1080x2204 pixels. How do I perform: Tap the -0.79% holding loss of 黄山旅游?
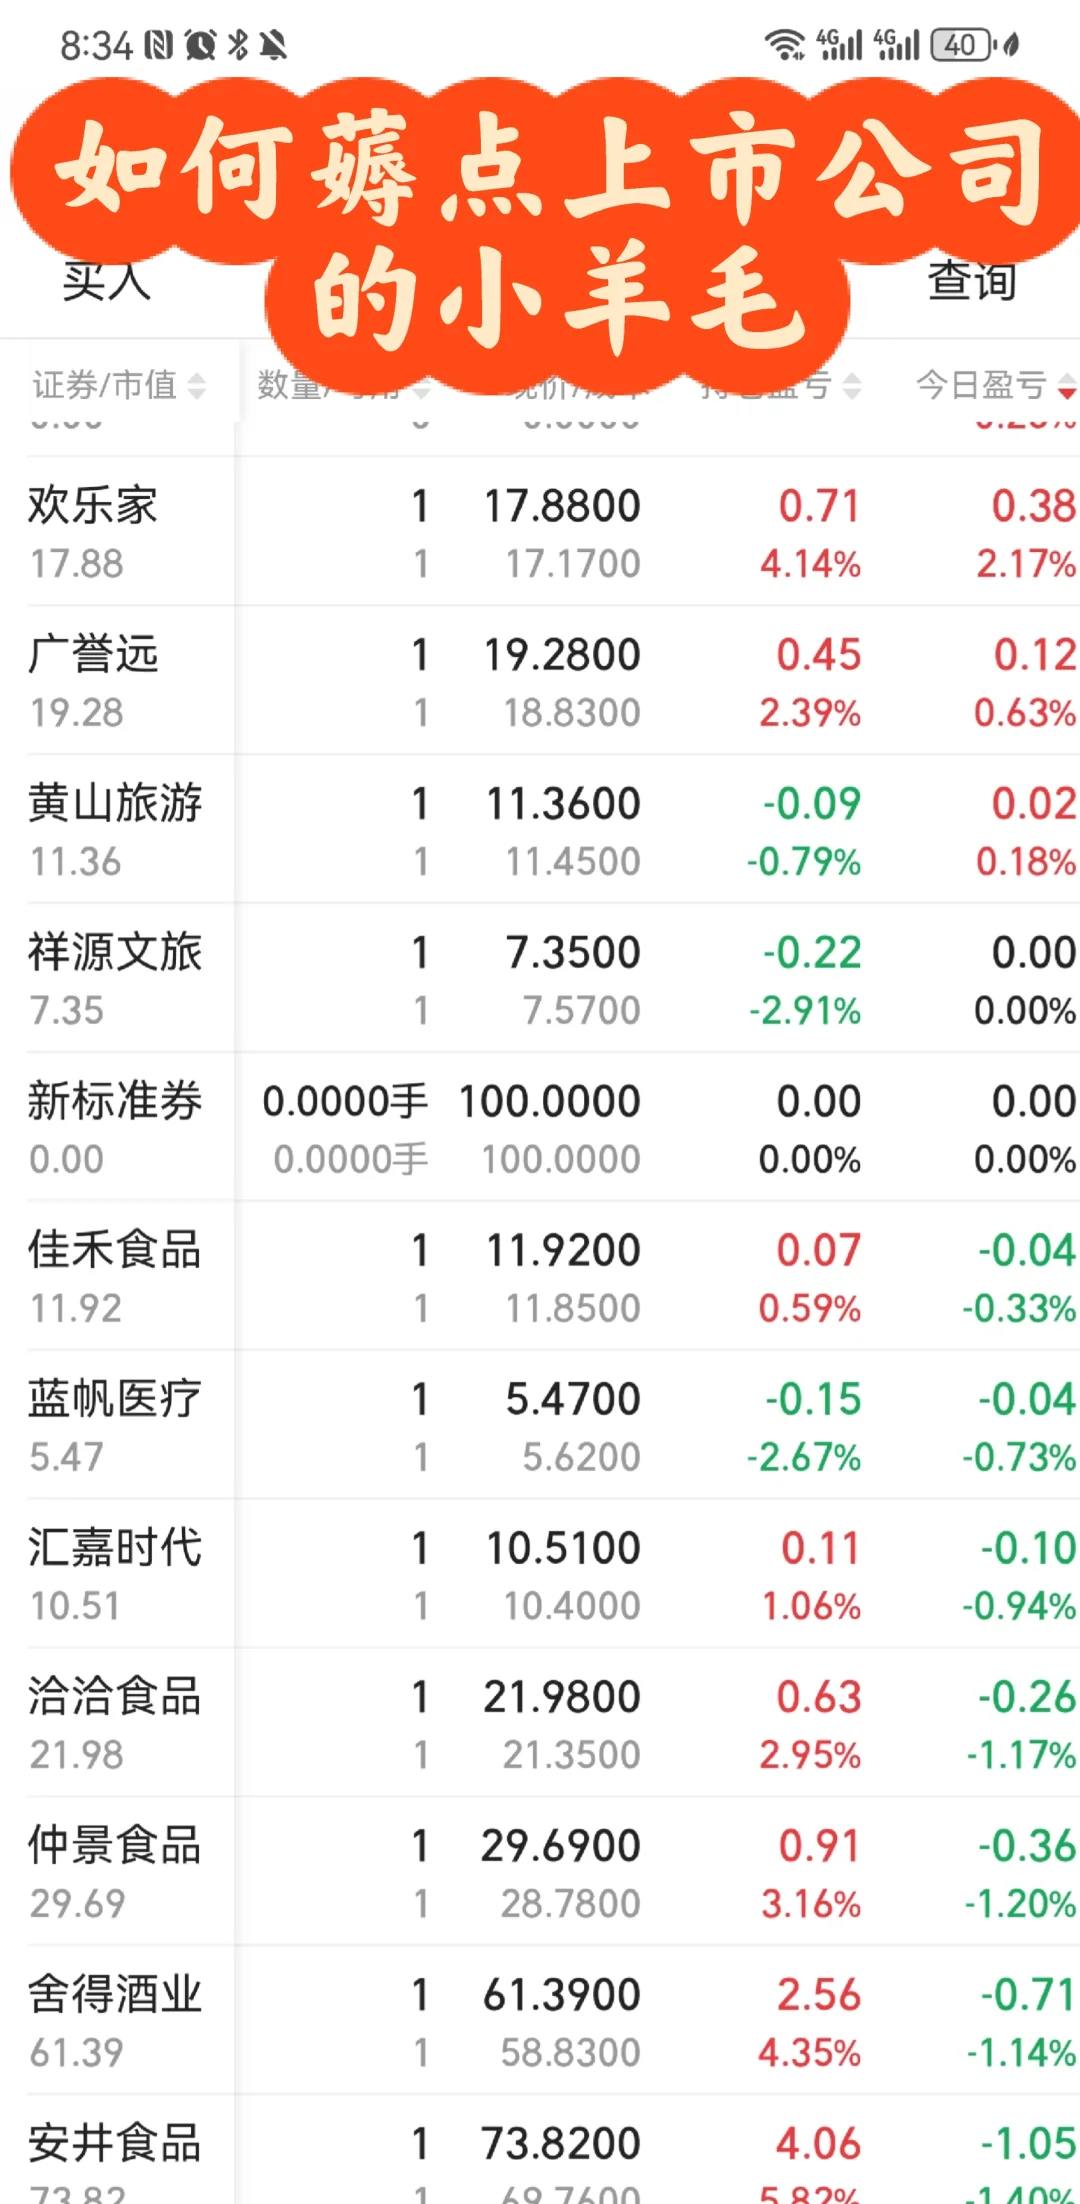click(x=804, y=862)
